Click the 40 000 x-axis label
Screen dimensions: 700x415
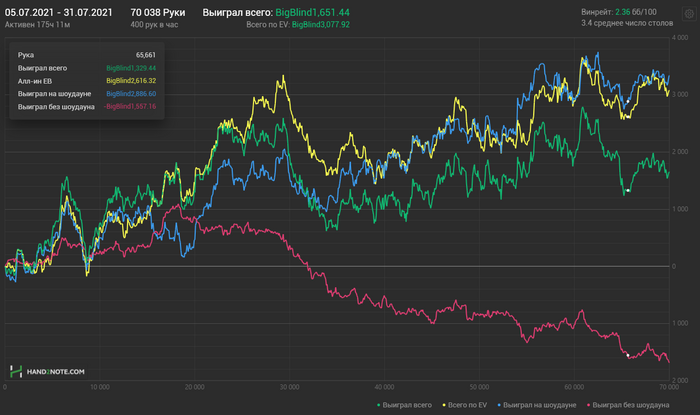[x=384, y=387]
